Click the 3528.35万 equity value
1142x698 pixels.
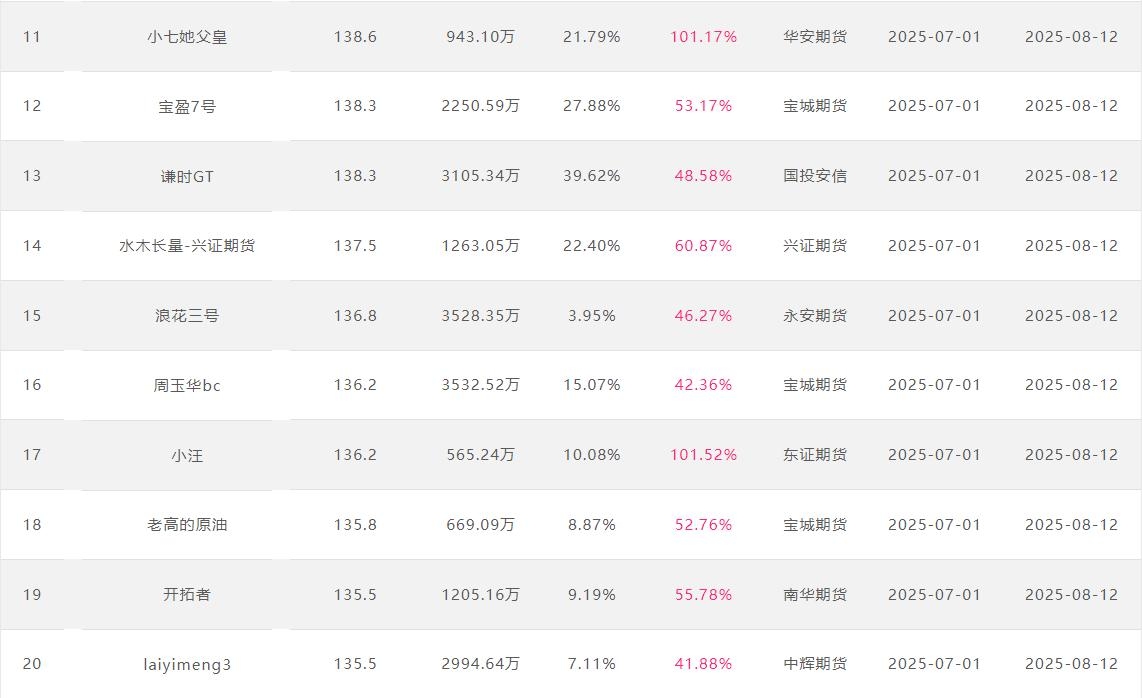click(x=481, y=315)
